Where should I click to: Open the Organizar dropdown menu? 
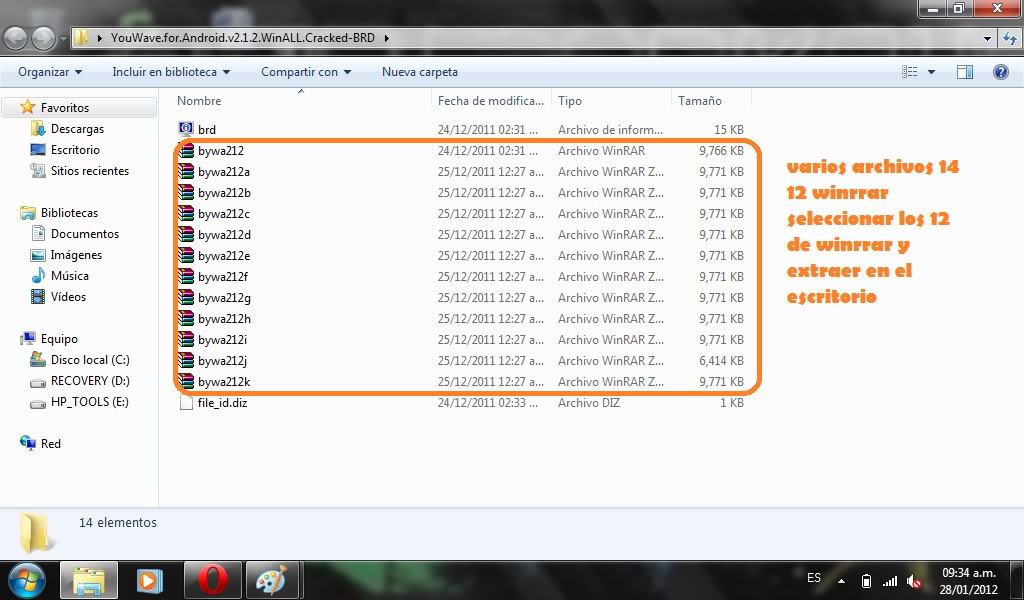coord(50,72)
